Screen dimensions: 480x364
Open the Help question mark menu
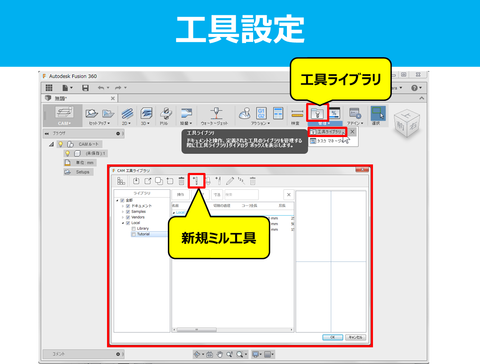(x=416, y=88)
